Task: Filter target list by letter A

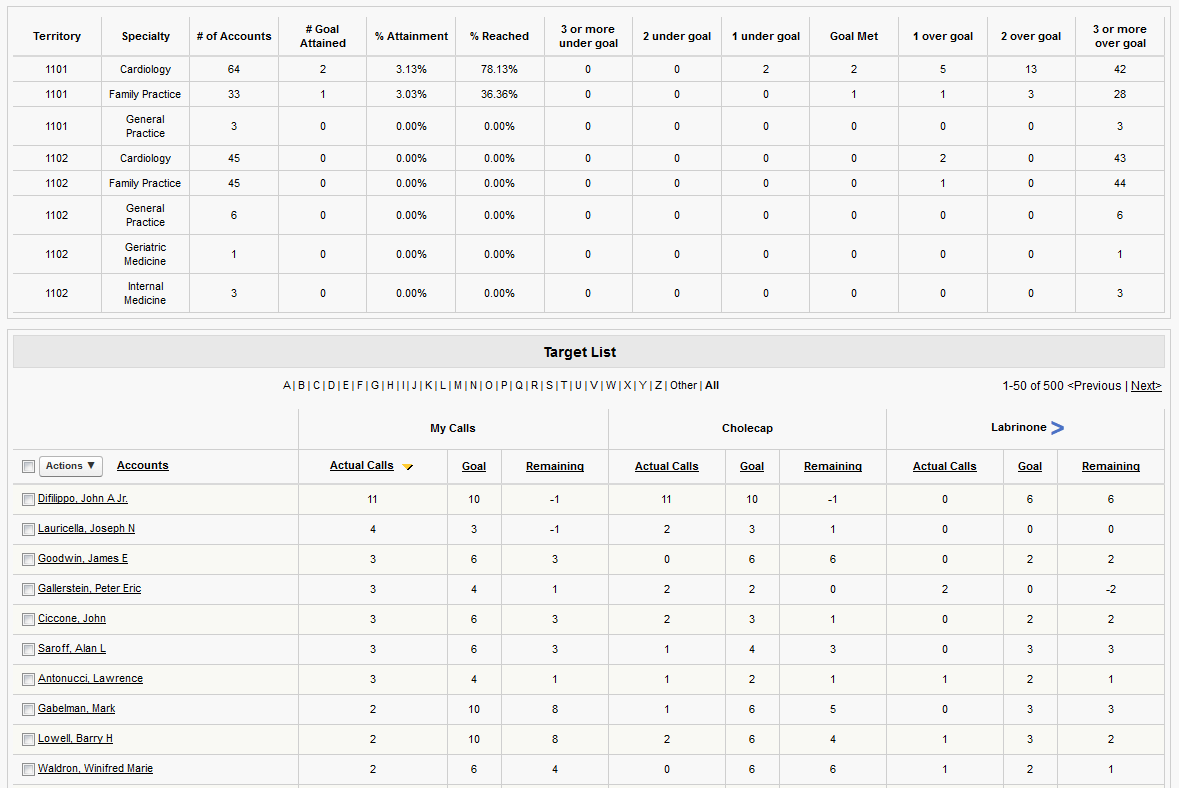Action: pos(287,386)
